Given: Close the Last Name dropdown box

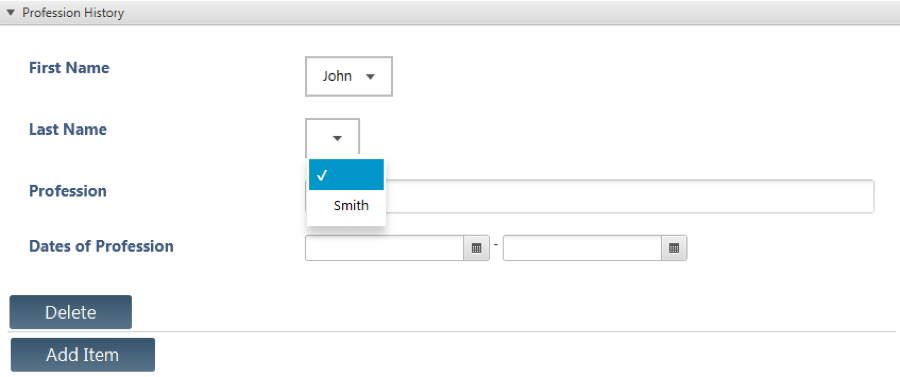Looking at the screenshot, I should tap(333, 138).
